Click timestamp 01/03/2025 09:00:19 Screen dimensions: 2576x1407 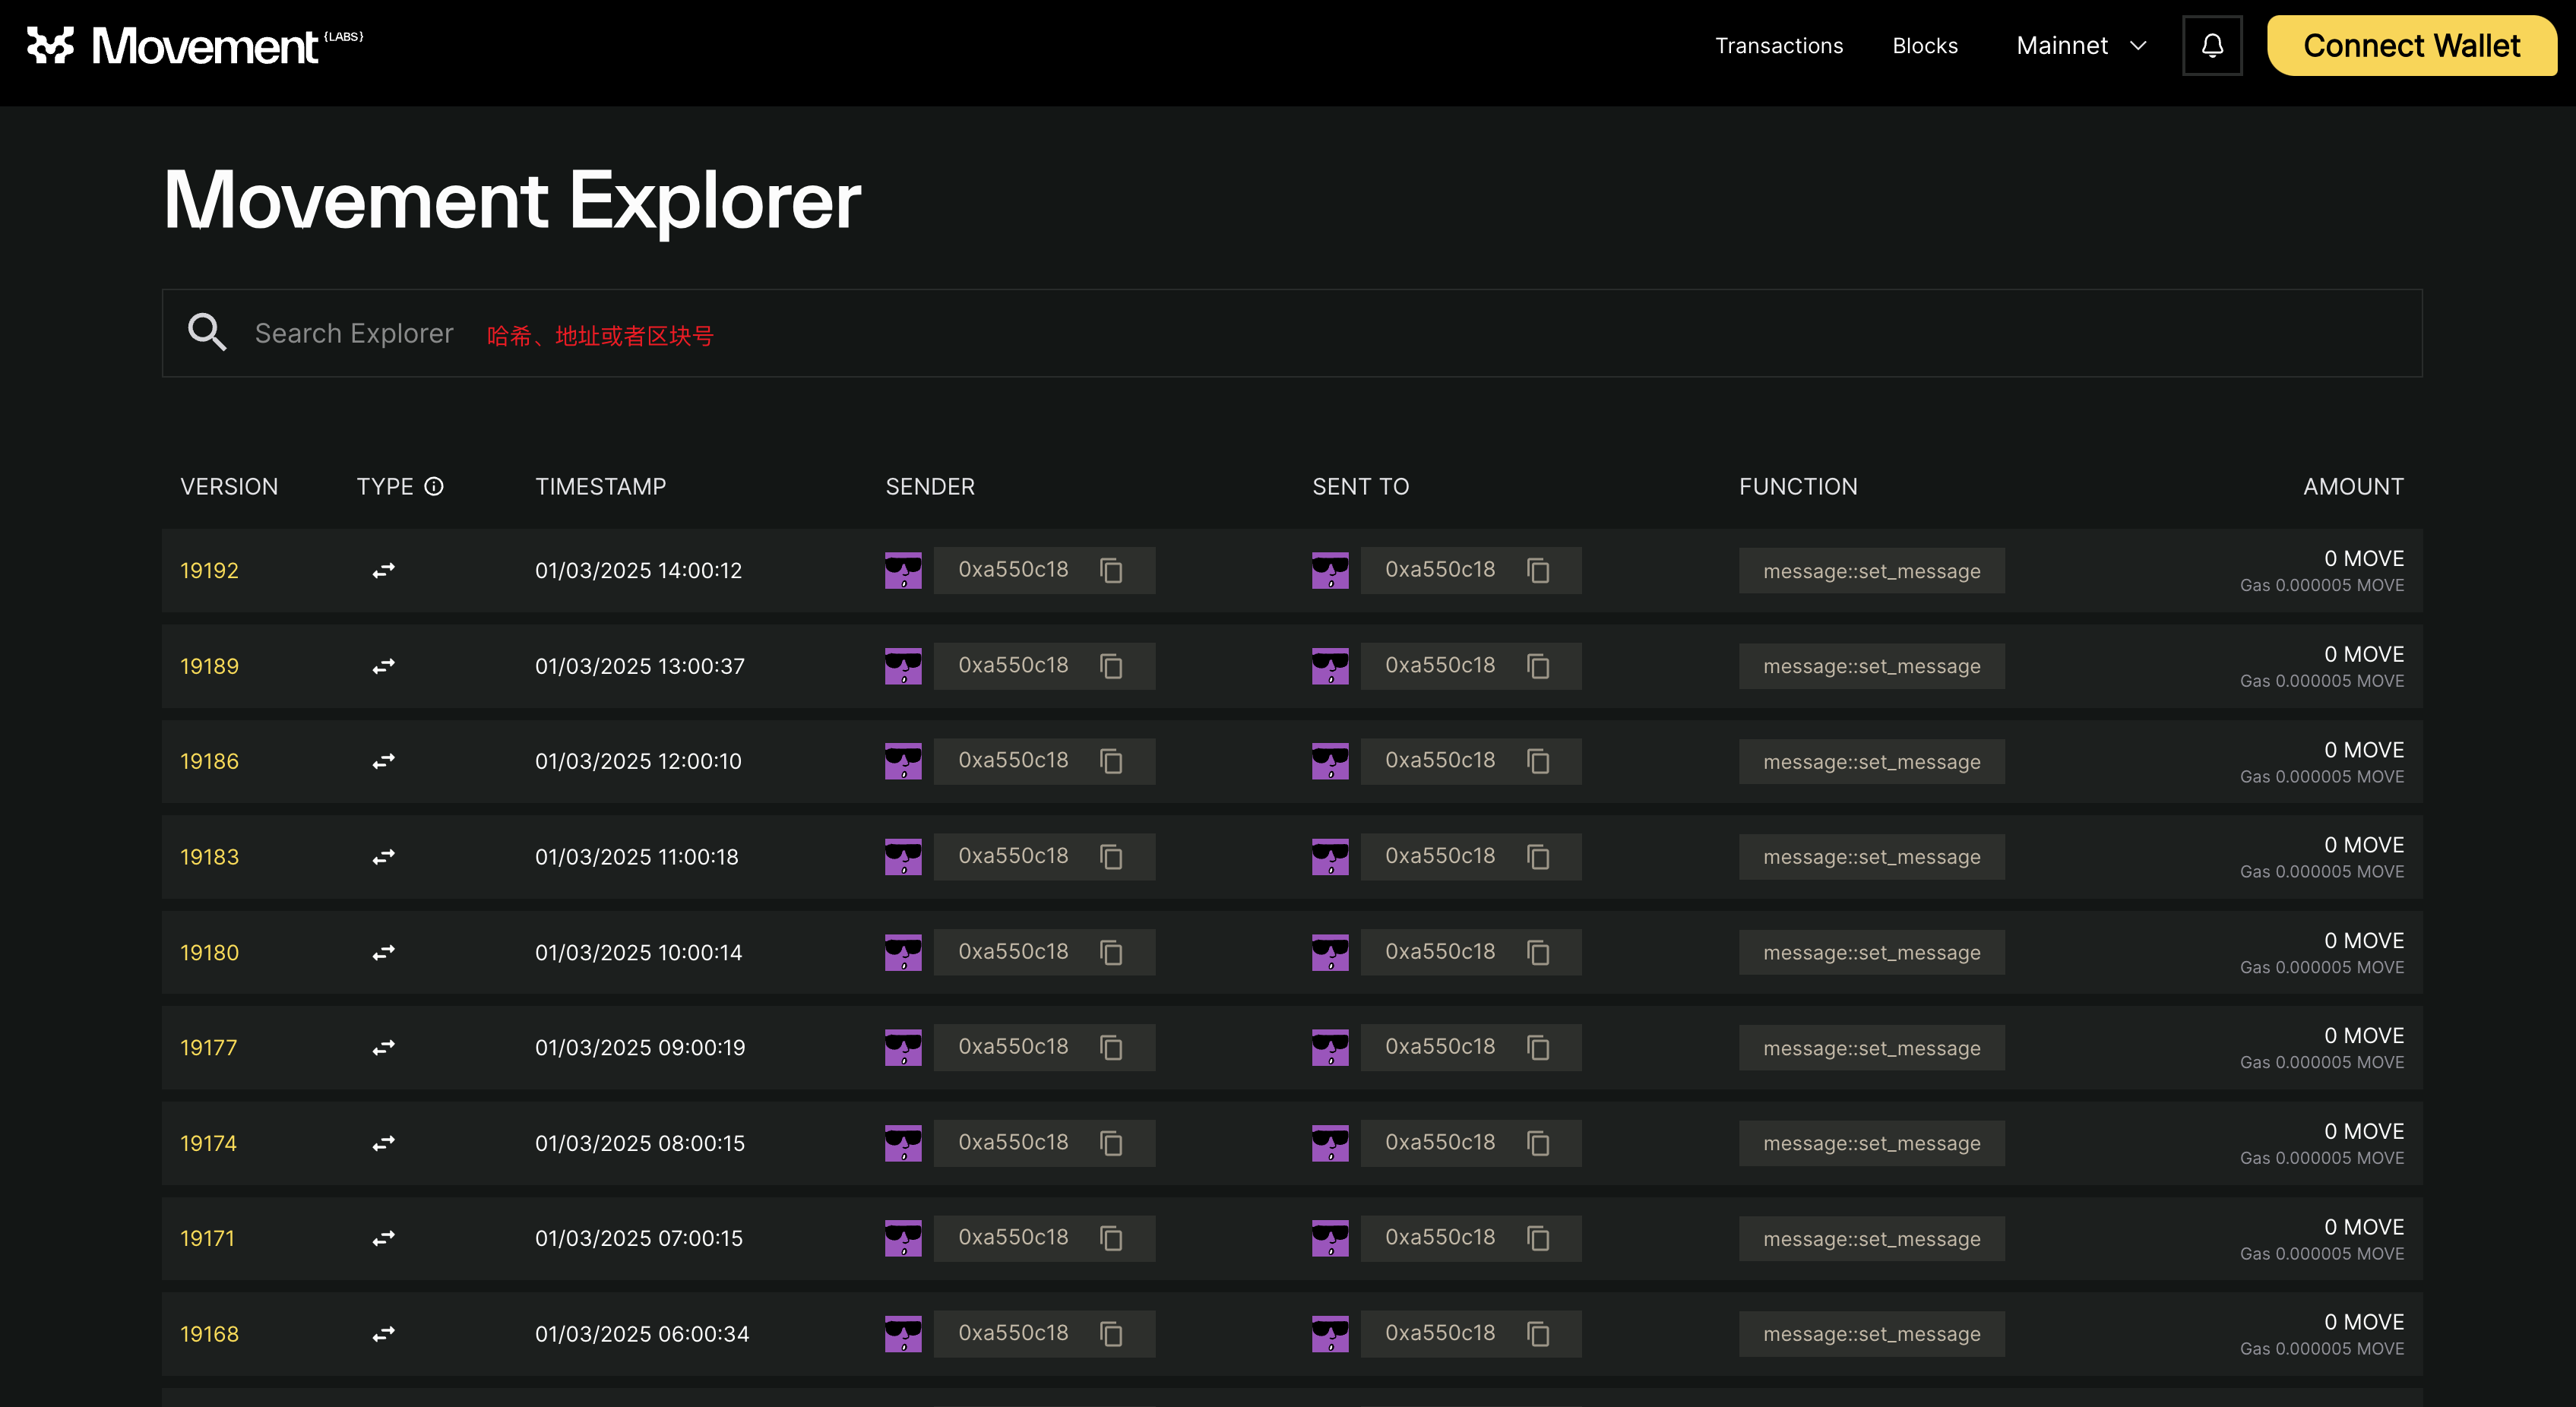tap(640, 1047)
